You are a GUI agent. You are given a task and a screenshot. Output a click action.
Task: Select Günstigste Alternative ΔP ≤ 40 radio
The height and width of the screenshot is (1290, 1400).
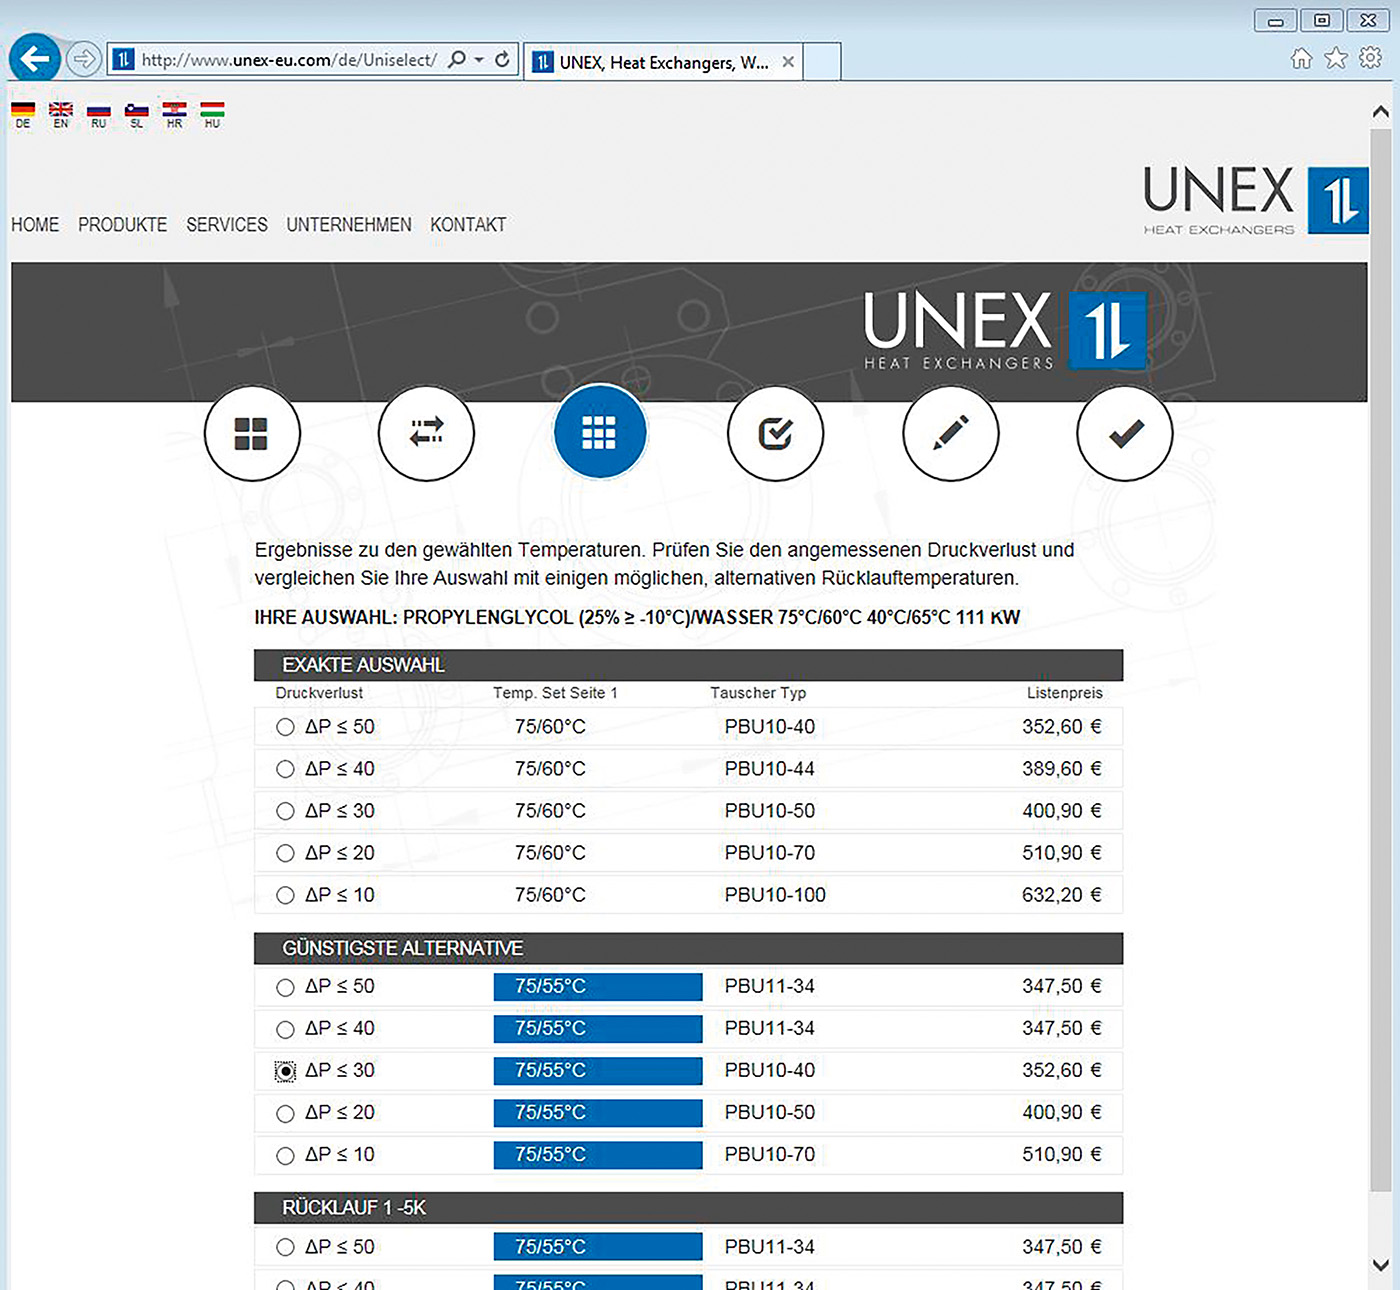(x=285, y=1029)
